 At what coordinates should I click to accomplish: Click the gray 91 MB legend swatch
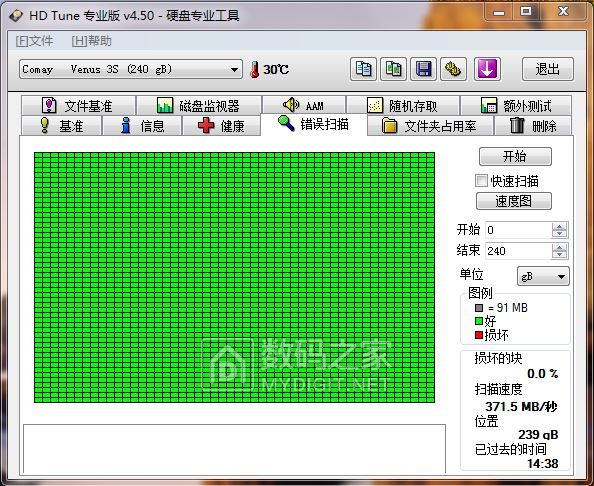[479, 308]
